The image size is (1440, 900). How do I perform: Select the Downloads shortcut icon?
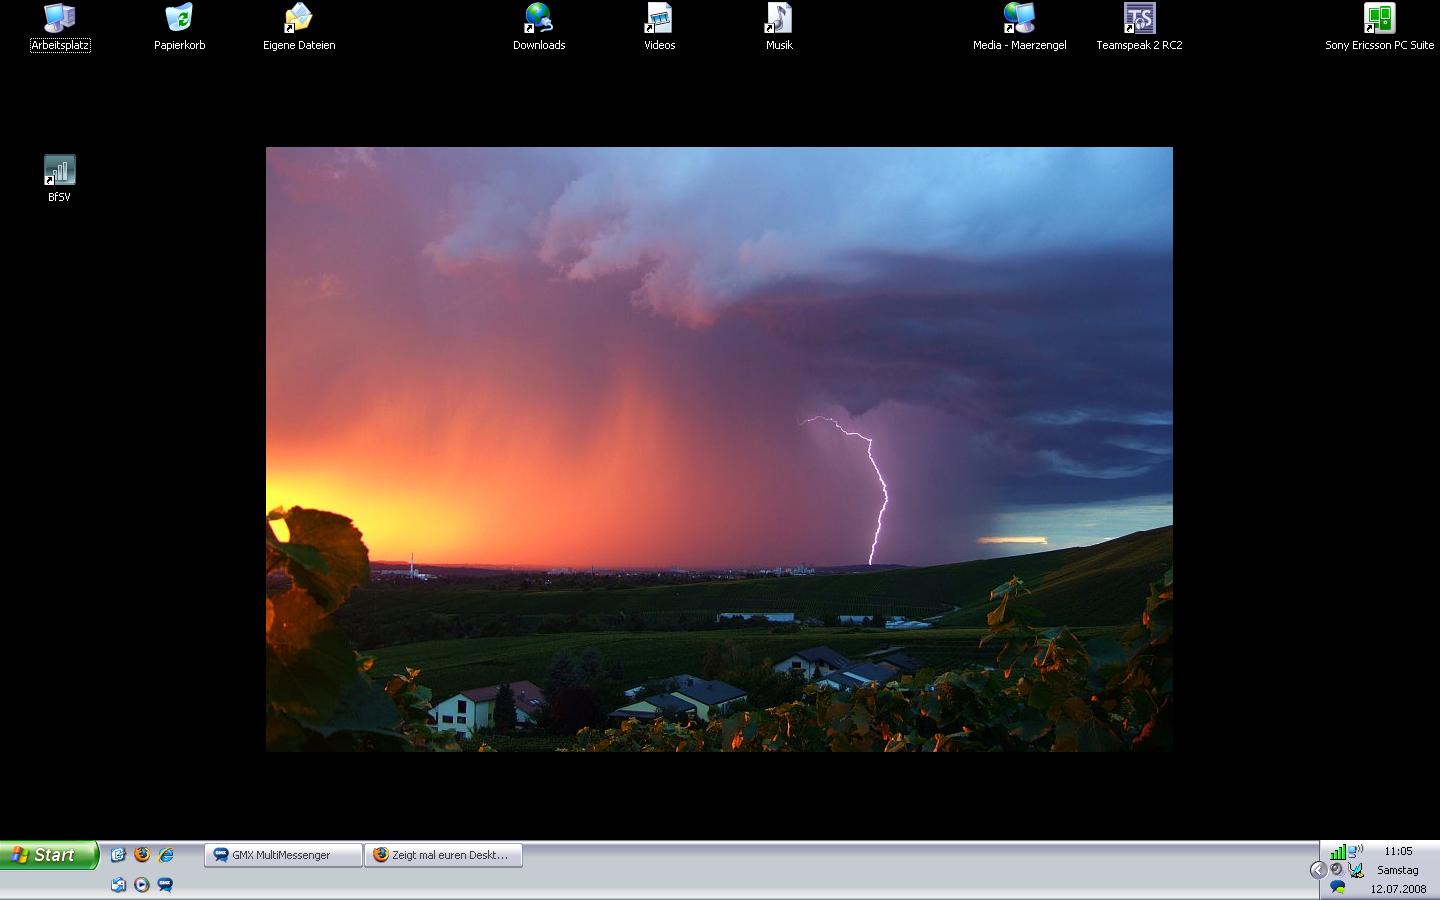(x=539, y=27)
